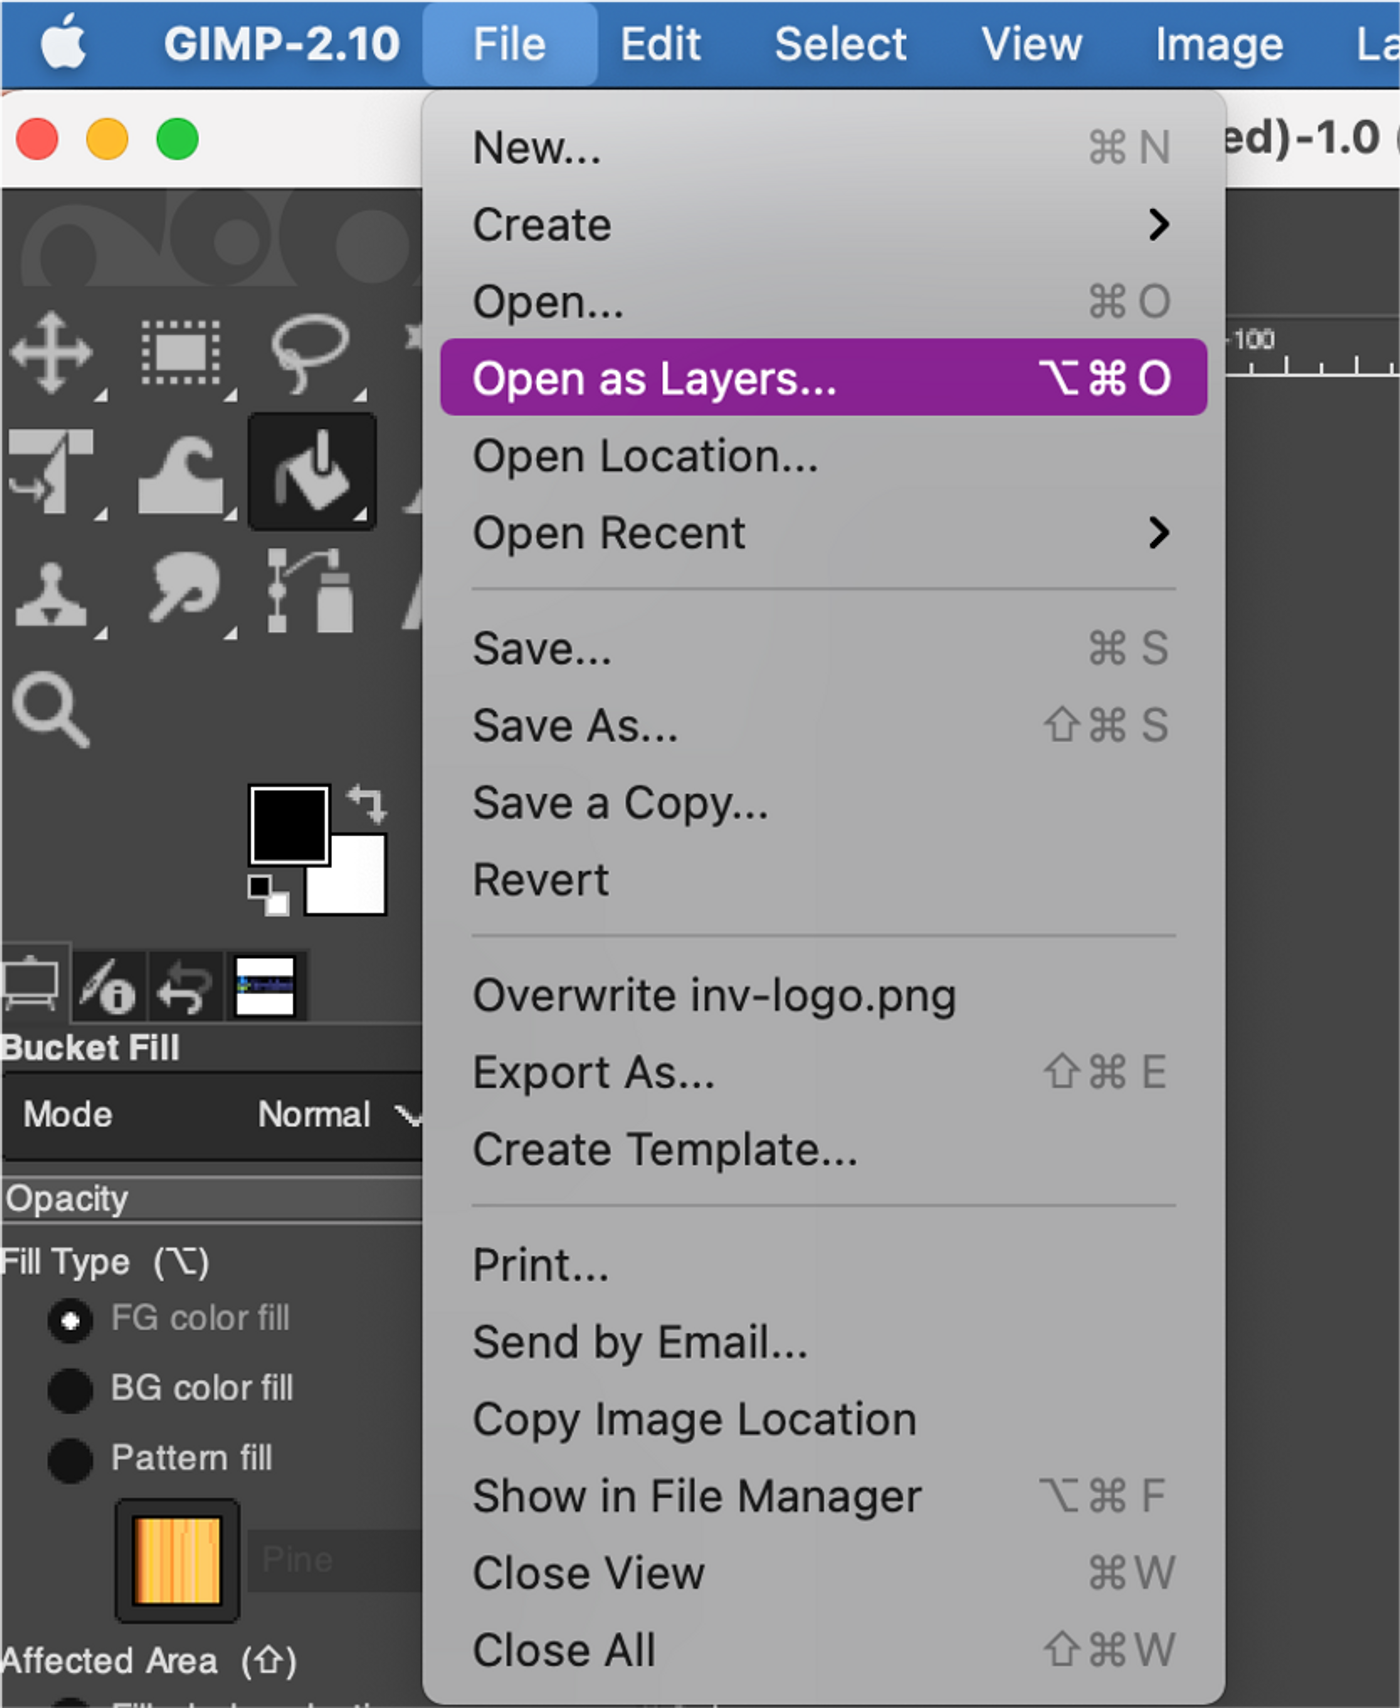Screen dimensions: 1400x1708
Task: Choose Close View menu item
Action: [823, 1573]
